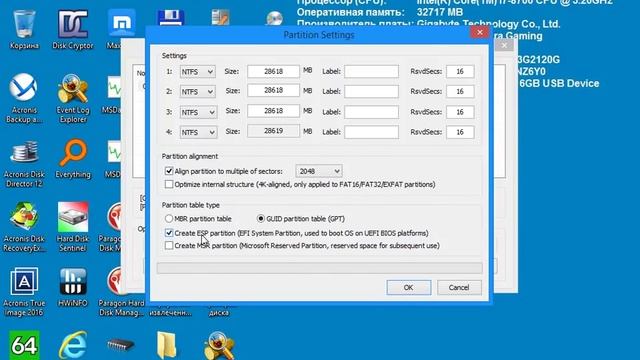Click the Label field of partition 3

(371, 112)
